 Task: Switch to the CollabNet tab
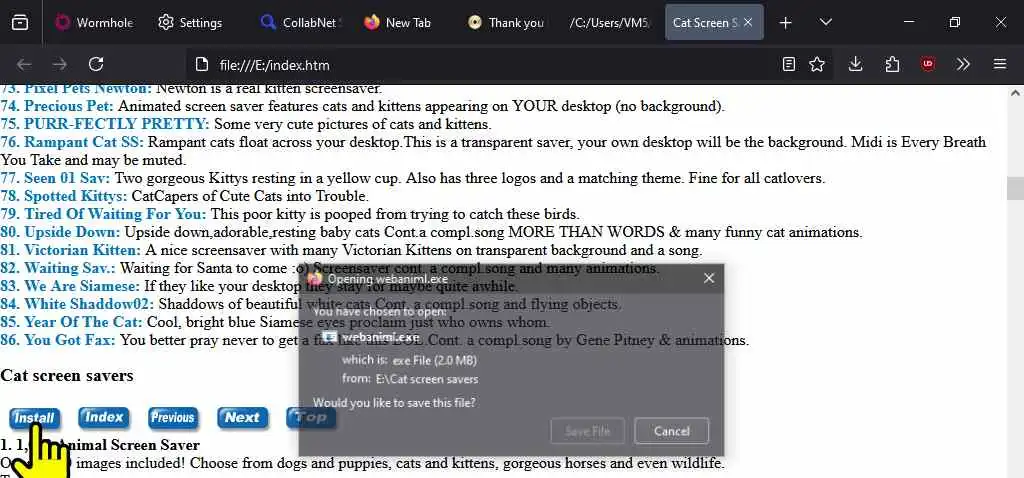click(300, 22)
